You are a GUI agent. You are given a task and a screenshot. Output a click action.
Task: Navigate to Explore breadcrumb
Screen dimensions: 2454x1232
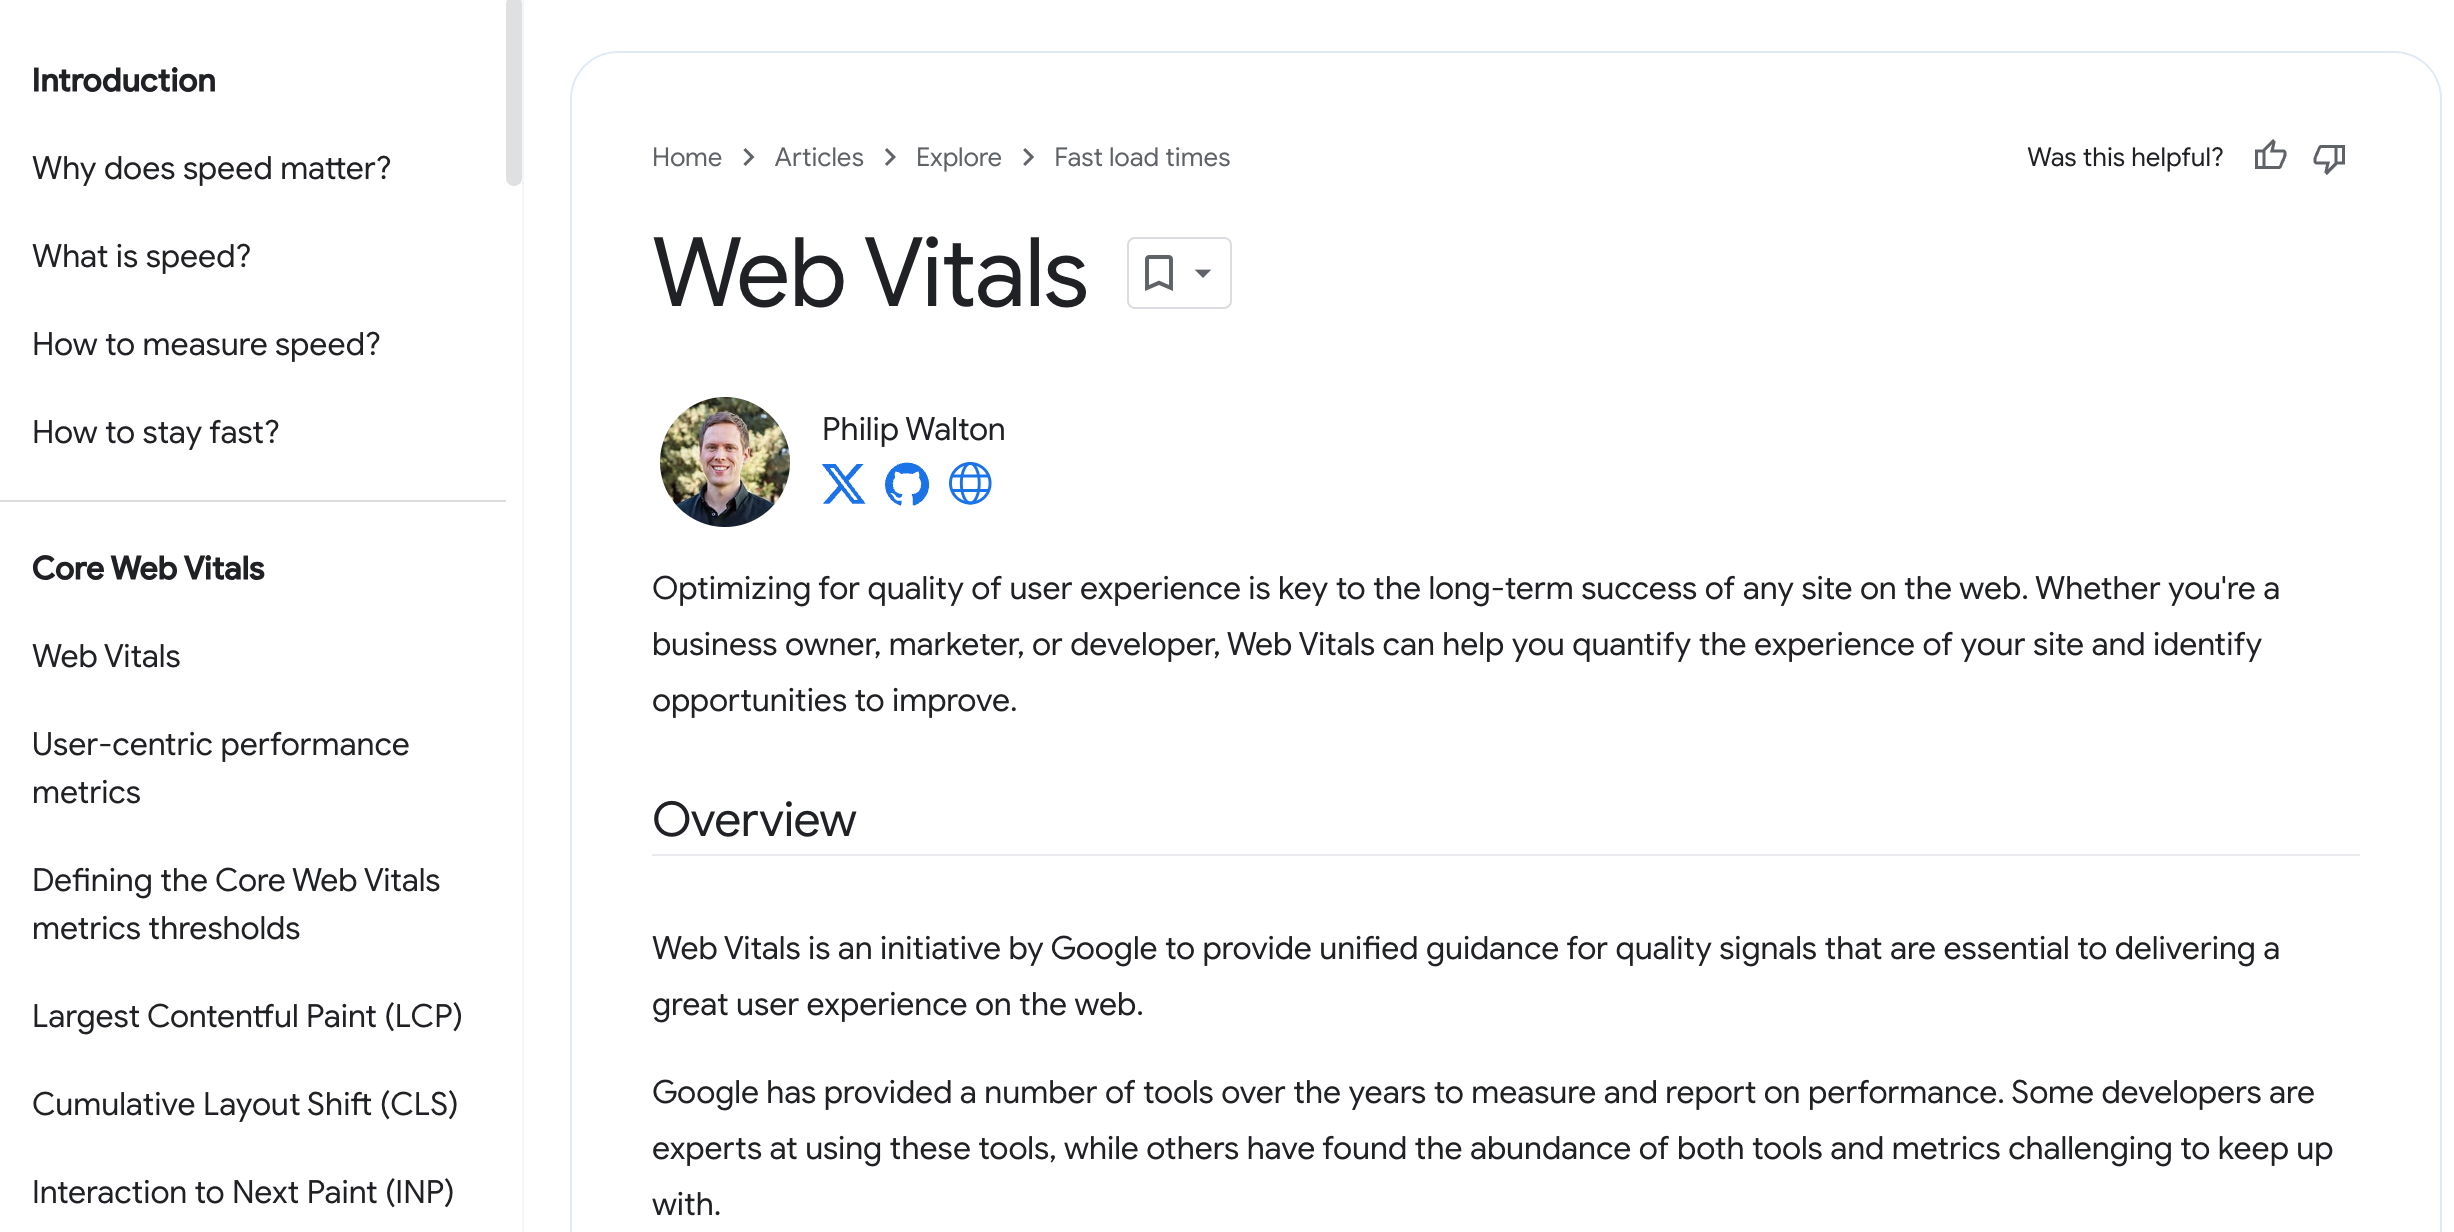958,157
